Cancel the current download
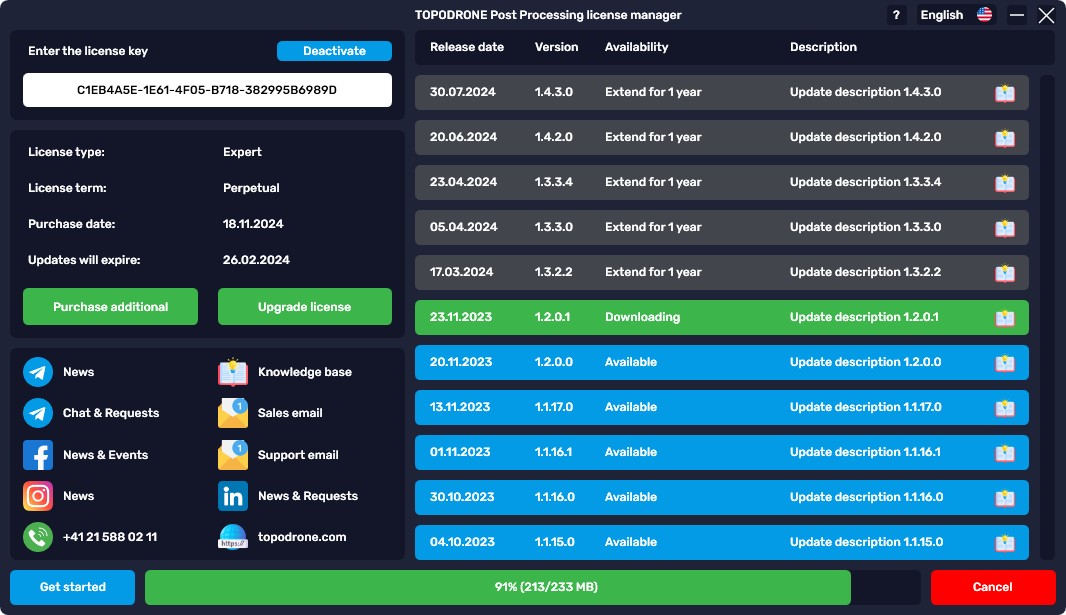This screenshot has height=615, width=1066. (993, 587)
